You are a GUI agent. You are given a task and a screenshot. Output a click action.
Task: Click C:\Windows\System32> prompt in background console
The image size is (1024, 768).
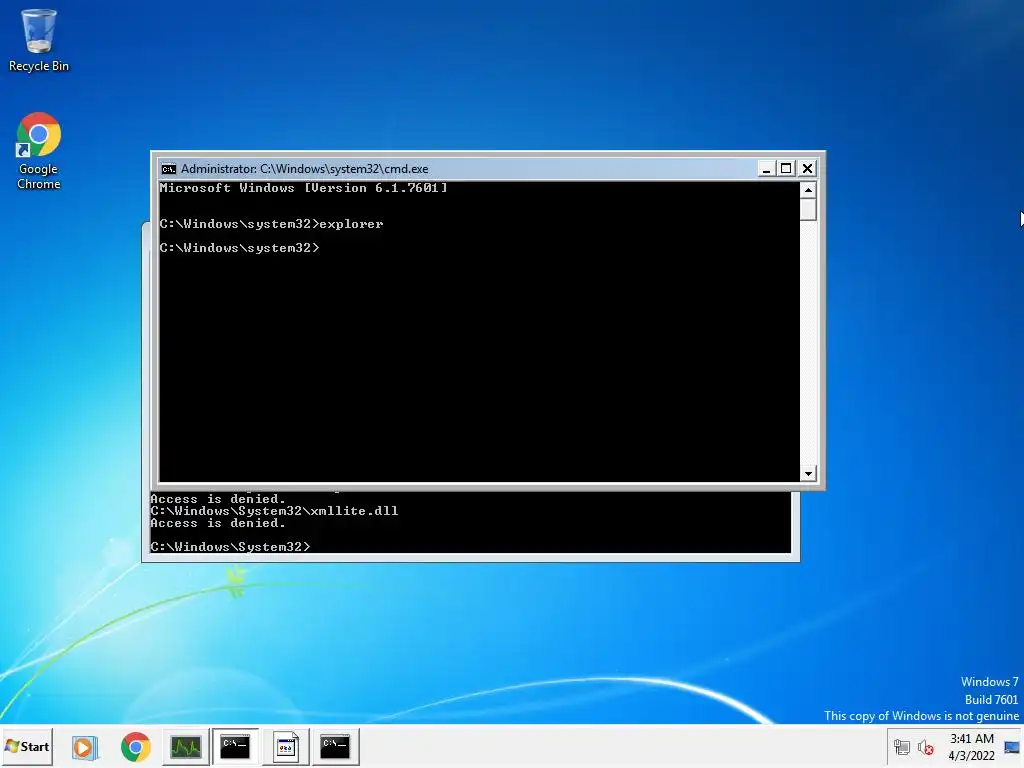(x=231, y=547)
